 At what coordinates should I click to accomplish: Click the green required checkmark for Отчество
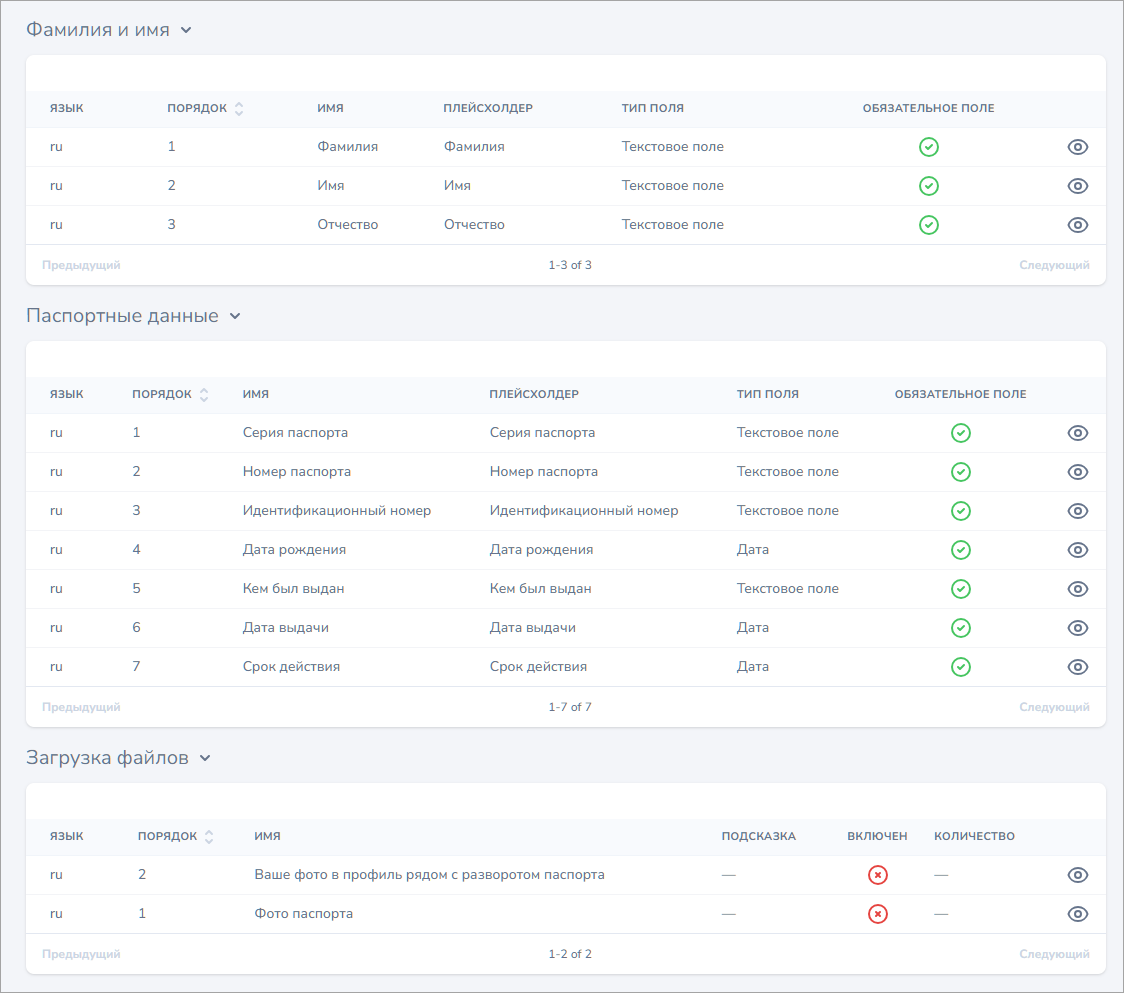click(x=929, y=225)
